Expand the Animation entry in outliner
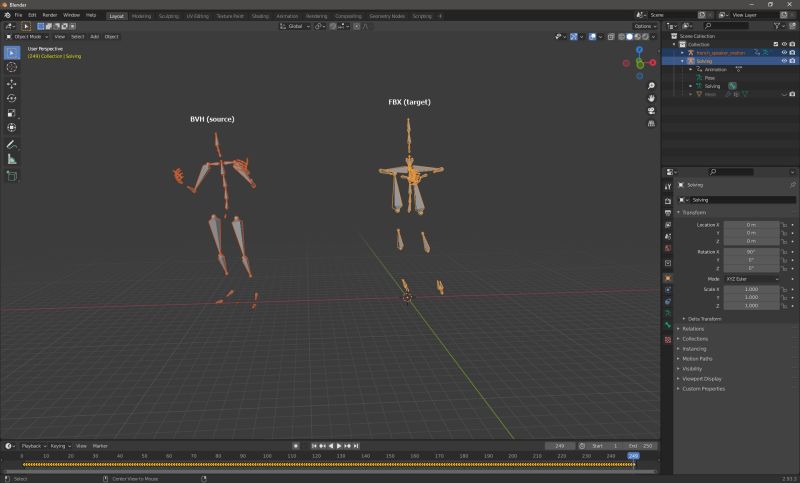The height and width of the screenshot is (483, 800). [691, 69]
